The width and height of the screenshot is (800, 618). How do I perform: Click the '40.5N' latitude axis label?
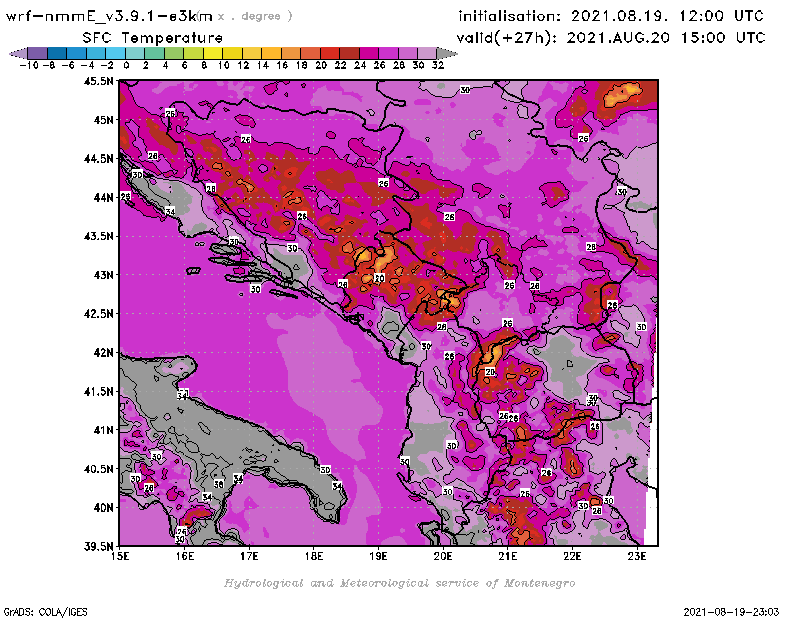click(x=98, y=469)
